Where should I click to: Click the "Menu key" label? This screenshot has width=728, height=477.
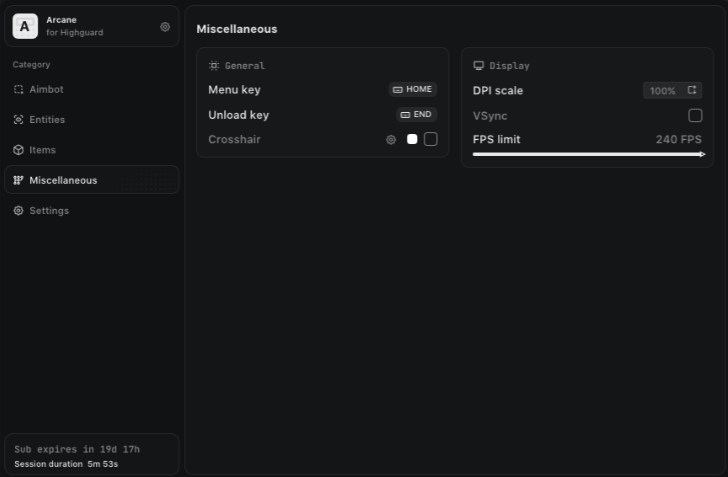pos(234,90)
